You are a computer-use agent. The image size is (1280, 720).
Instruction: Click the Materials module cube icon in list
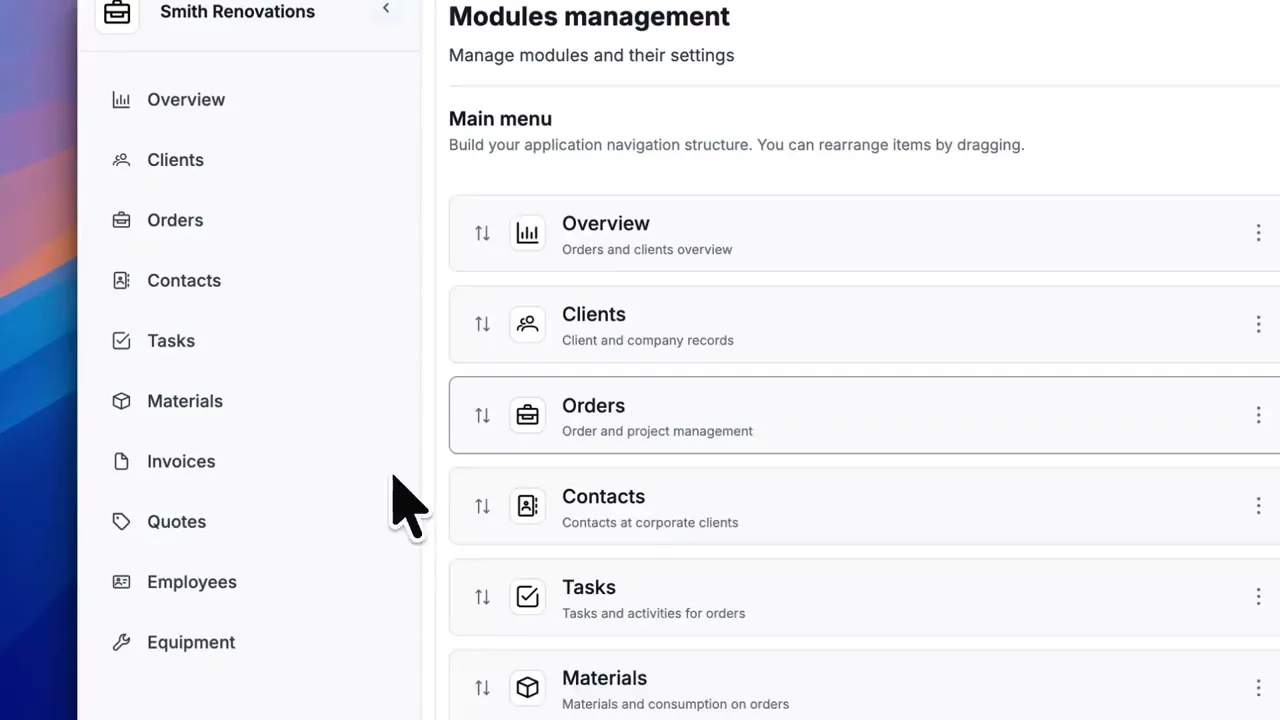(x=527, y=687)
